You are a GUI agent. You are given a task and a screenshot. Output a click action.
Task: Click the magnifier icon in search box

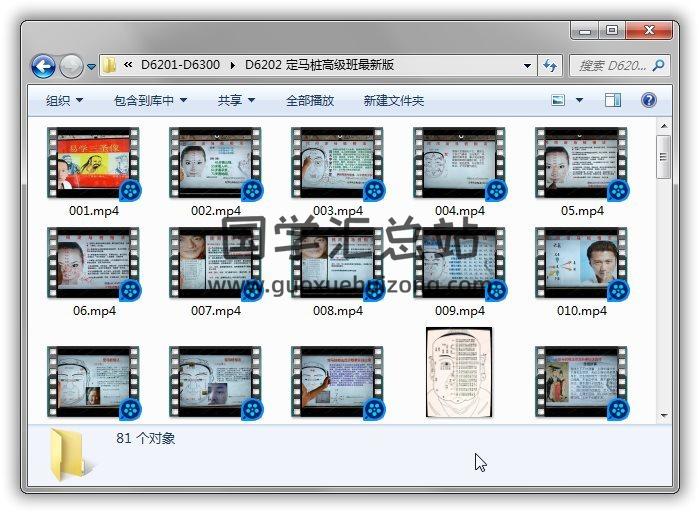[x=658, y=66]
